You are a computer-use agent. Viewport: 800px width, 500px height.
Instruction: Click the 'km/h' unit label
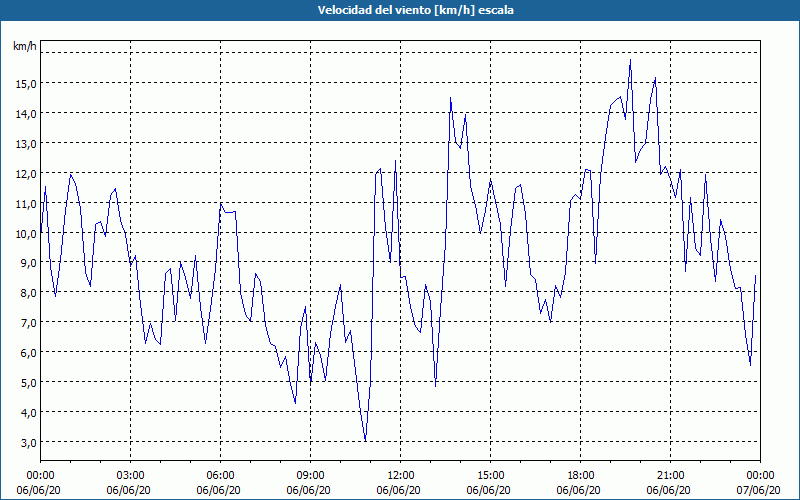coord(24,46)
